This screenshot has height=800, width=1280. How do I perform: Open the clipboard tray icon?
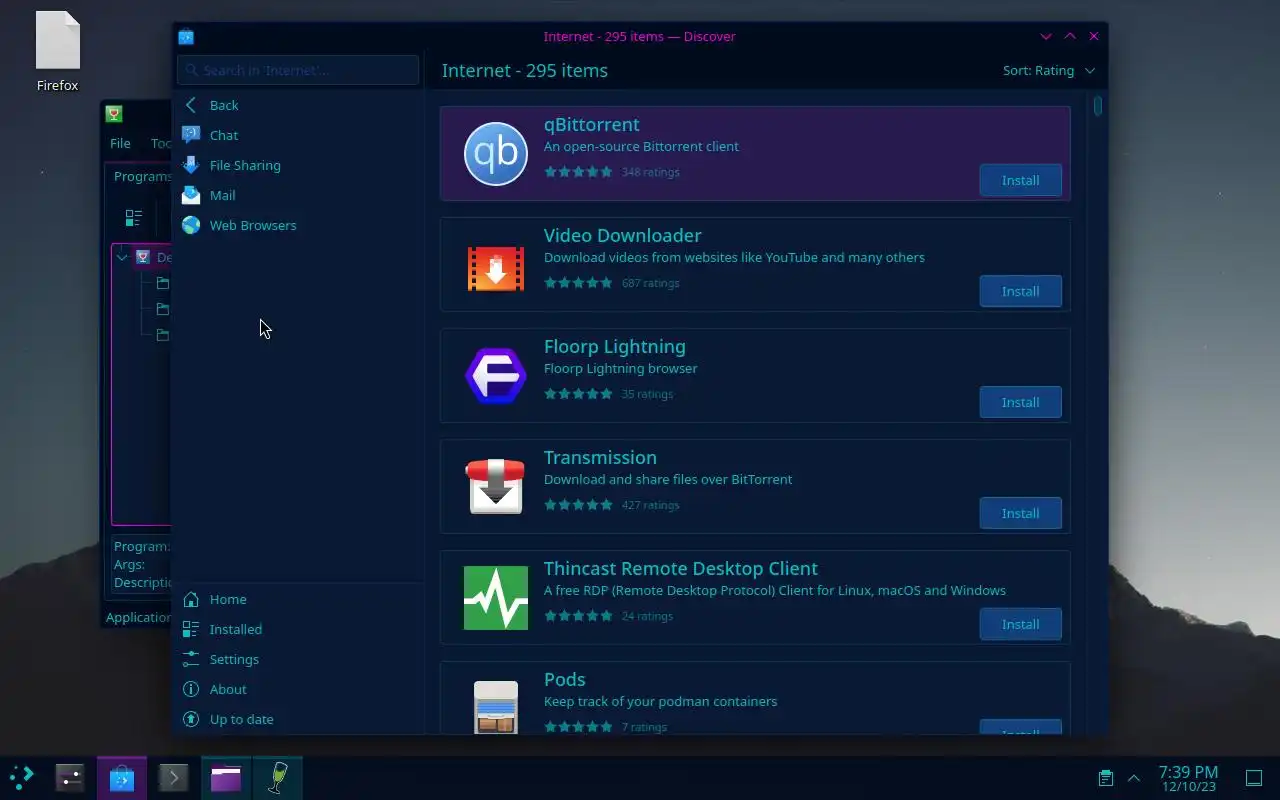pos(1106,778)
